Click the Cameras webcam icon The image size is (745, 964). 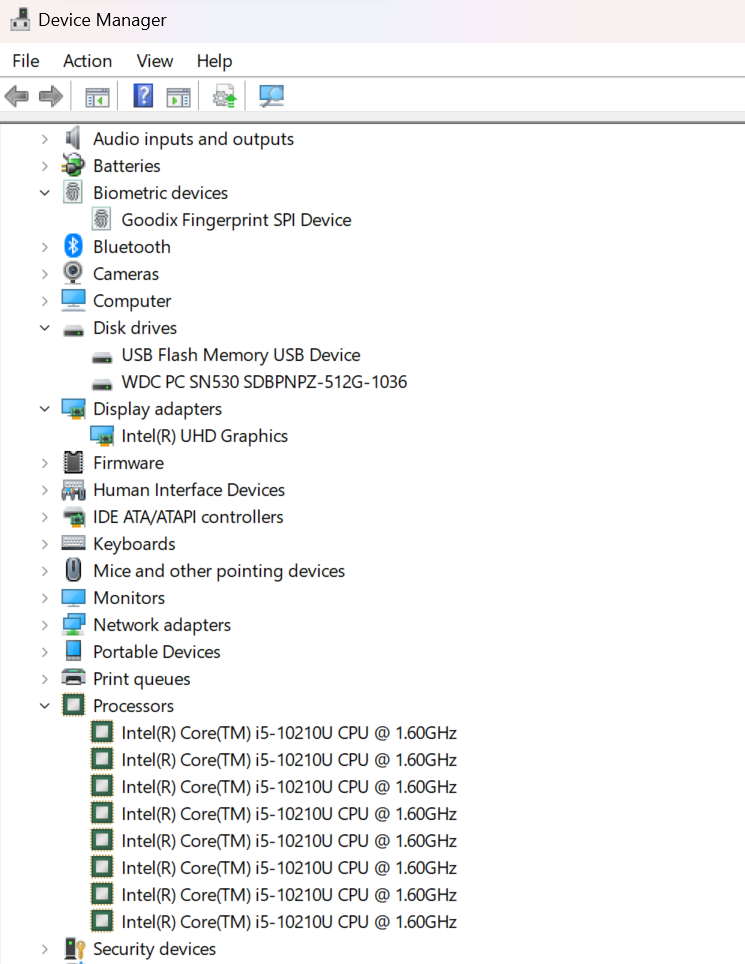pyautogui.click(x=73, y=274)
